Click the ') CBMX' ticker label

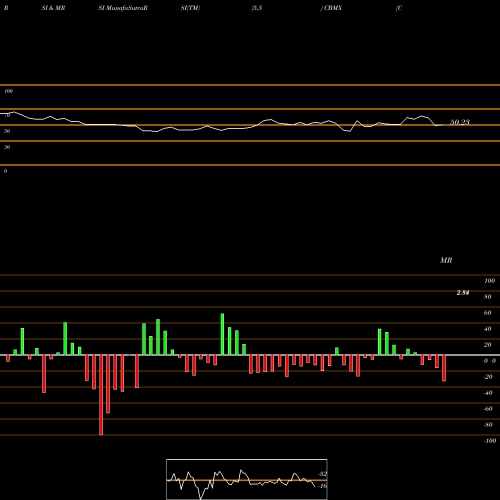click(x=331, y=8)
